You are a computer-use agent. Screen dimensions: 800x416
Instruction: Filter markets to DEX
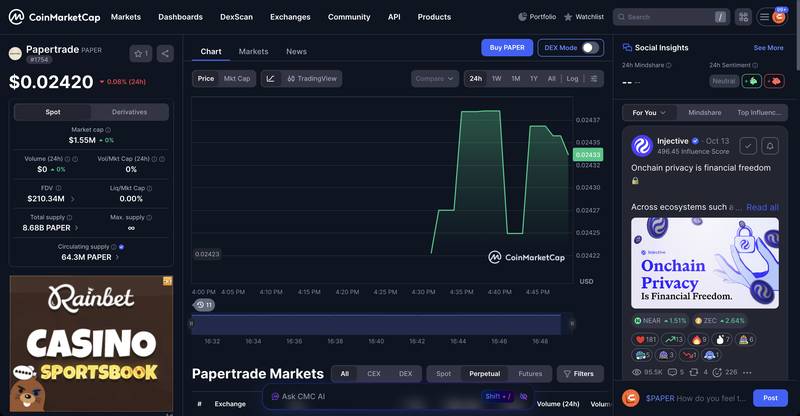pyautogui.click(x=406, y=374)
